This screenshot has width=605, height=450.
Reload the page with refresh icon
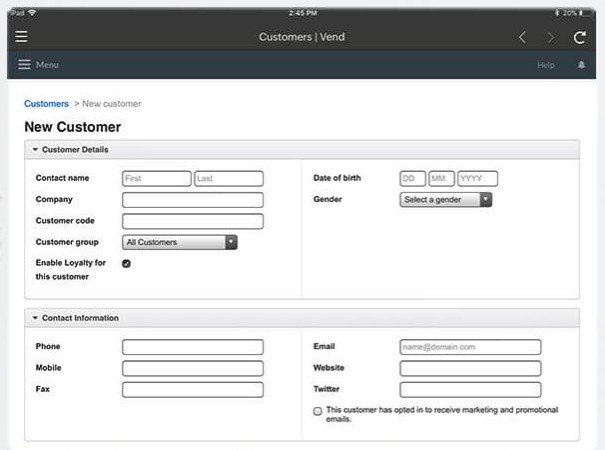tap(579, 37)
